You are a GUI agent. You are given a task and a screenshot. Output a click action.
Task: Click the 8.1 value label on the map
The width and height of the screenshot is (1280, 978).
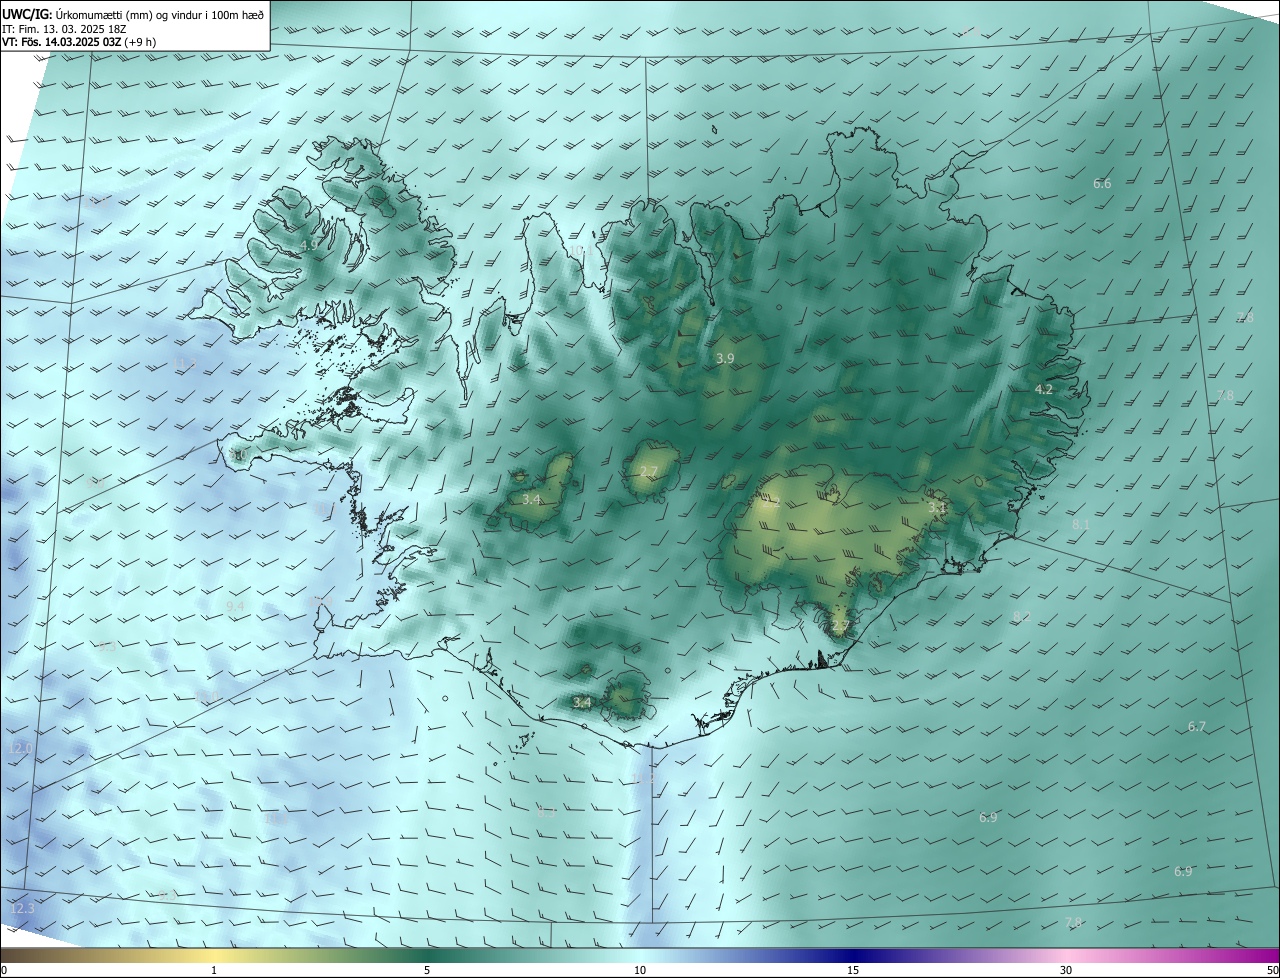1081,524
